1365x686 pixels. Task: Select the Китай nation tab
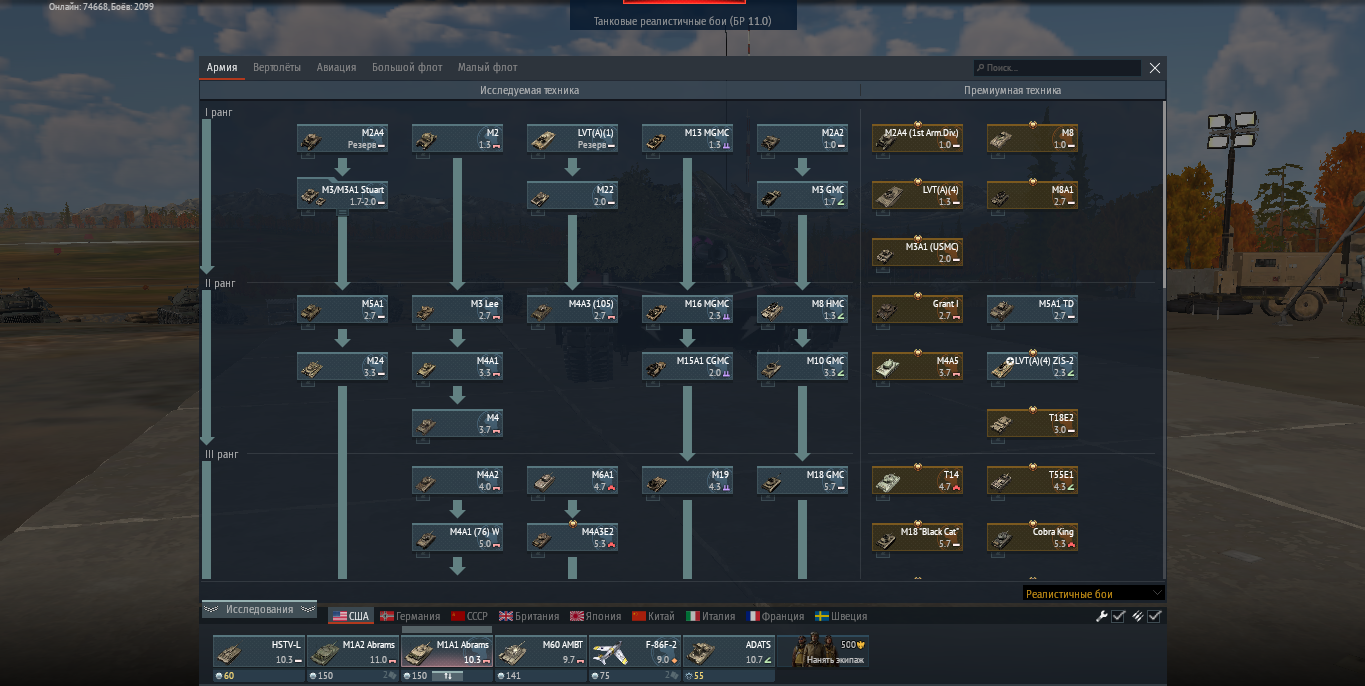coord(654,616)
